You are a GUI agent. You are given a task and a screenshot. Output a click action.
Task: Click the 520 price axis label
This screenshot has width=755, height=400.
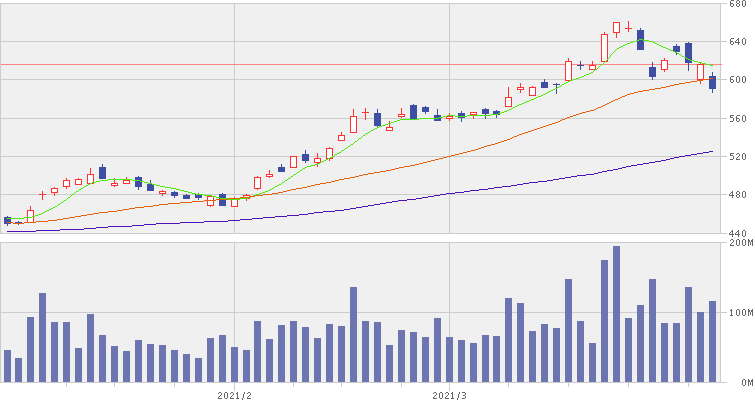(739, 157)
